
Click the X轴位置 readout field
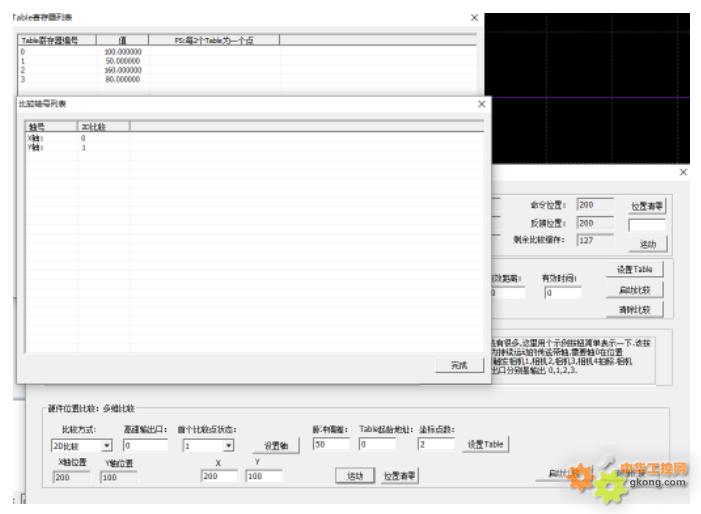click(x=71, y=477)
